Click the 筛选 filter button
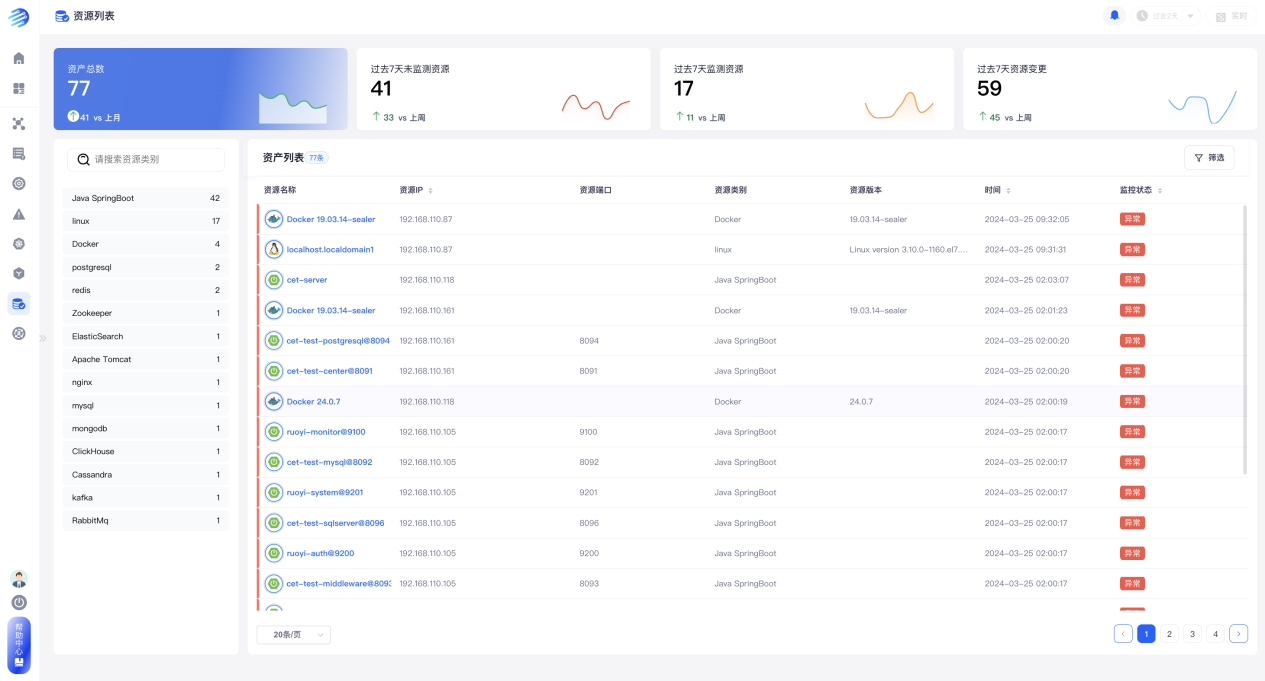The width and height of the screenshot is (1265, 681). pyautogui.click(x=1209, y=158)
